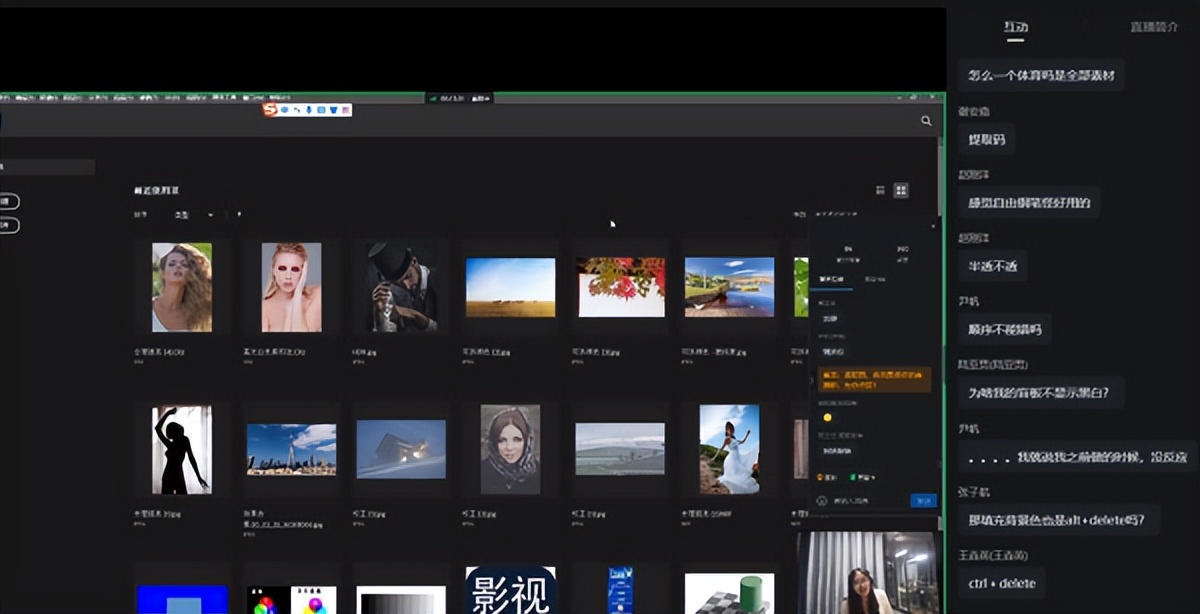Viewport: 1200px width, 614px height.
Task: Open the dancer silhouette thumbnail
Action: pyautogui.click(x=181, y=449)
